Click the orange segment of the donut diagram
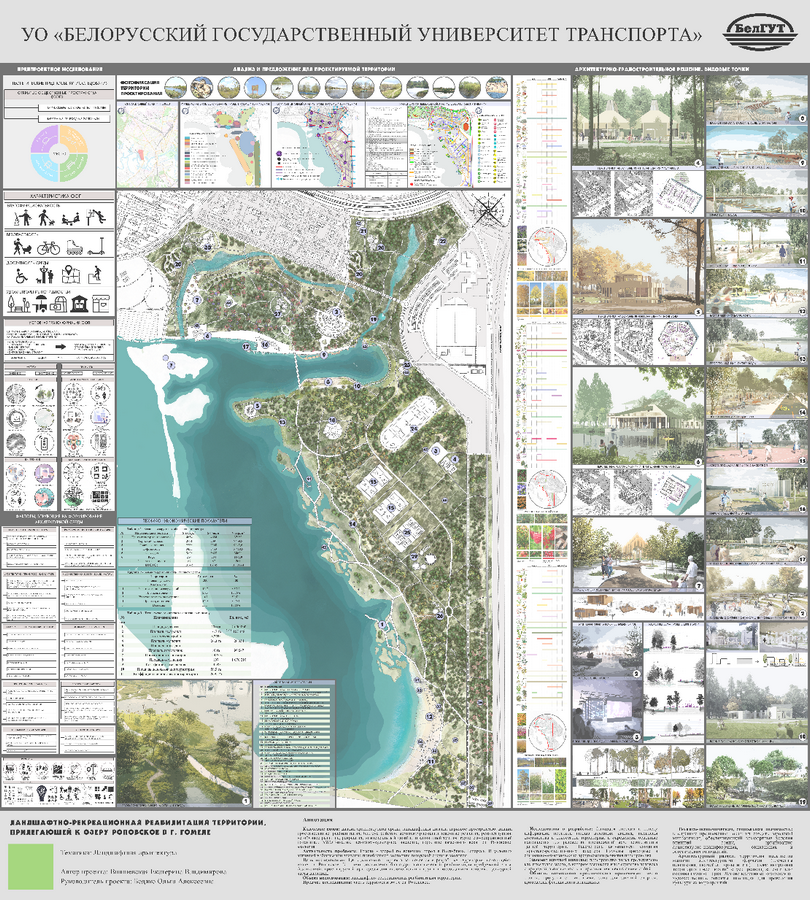Image resolution: width=810 pixels, height=900 pixels. point(73,138)
